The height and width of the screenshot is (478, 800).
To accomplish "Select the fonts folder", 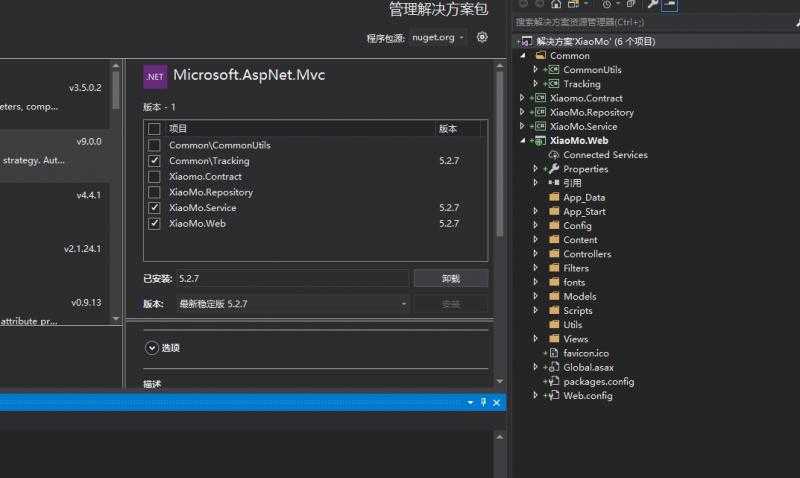I will (x=574, y=282).
